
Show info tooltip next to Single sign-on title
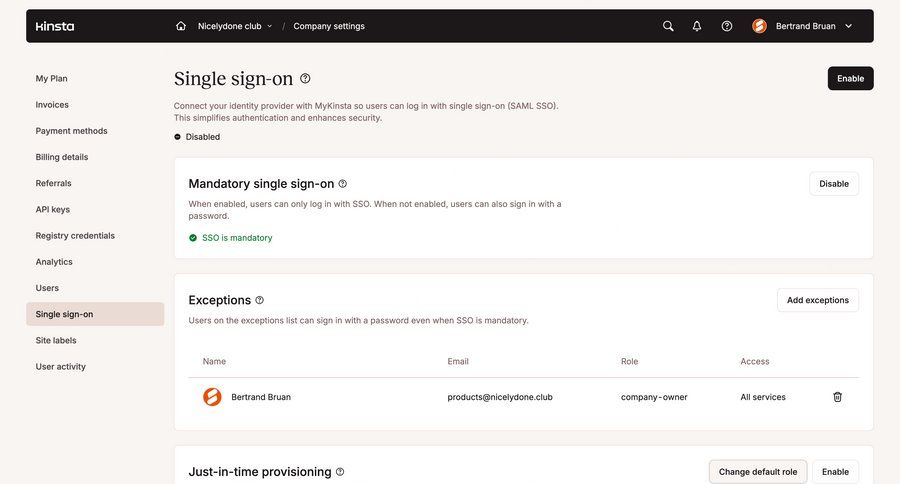click(x=305, y=78)
